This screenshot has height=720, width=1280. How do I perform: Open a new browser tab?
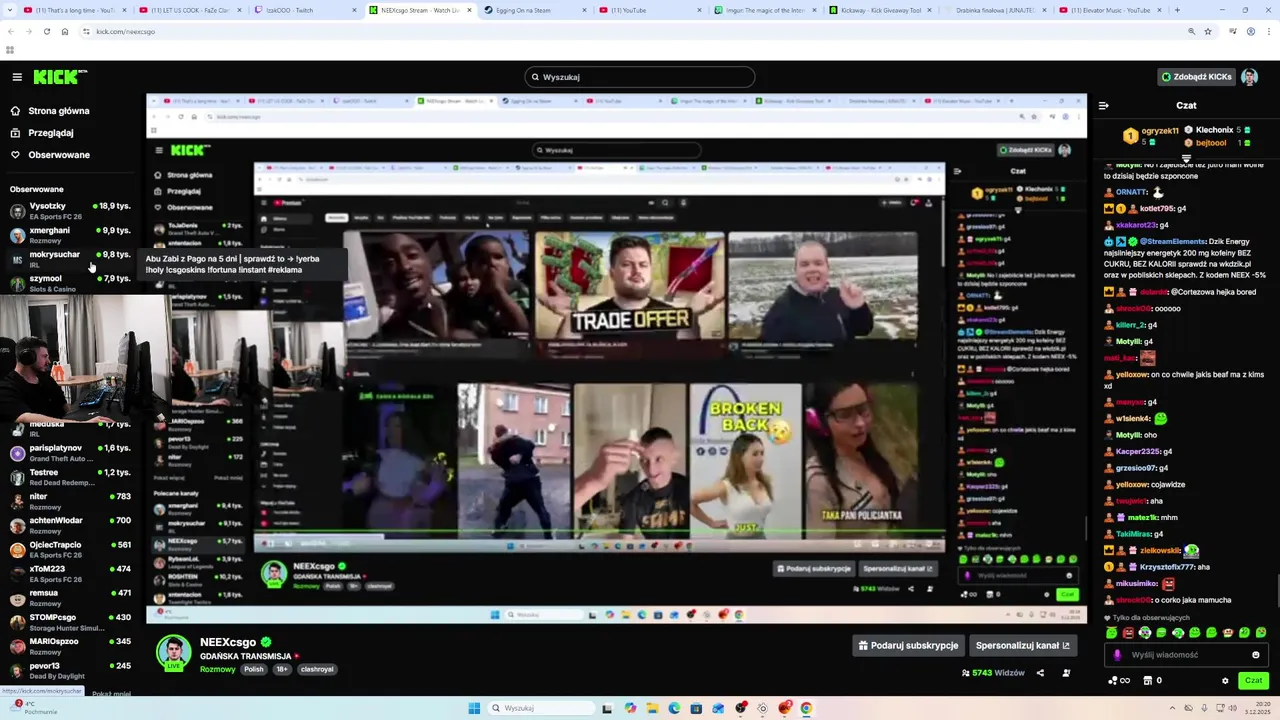(x=1177, y=10)
